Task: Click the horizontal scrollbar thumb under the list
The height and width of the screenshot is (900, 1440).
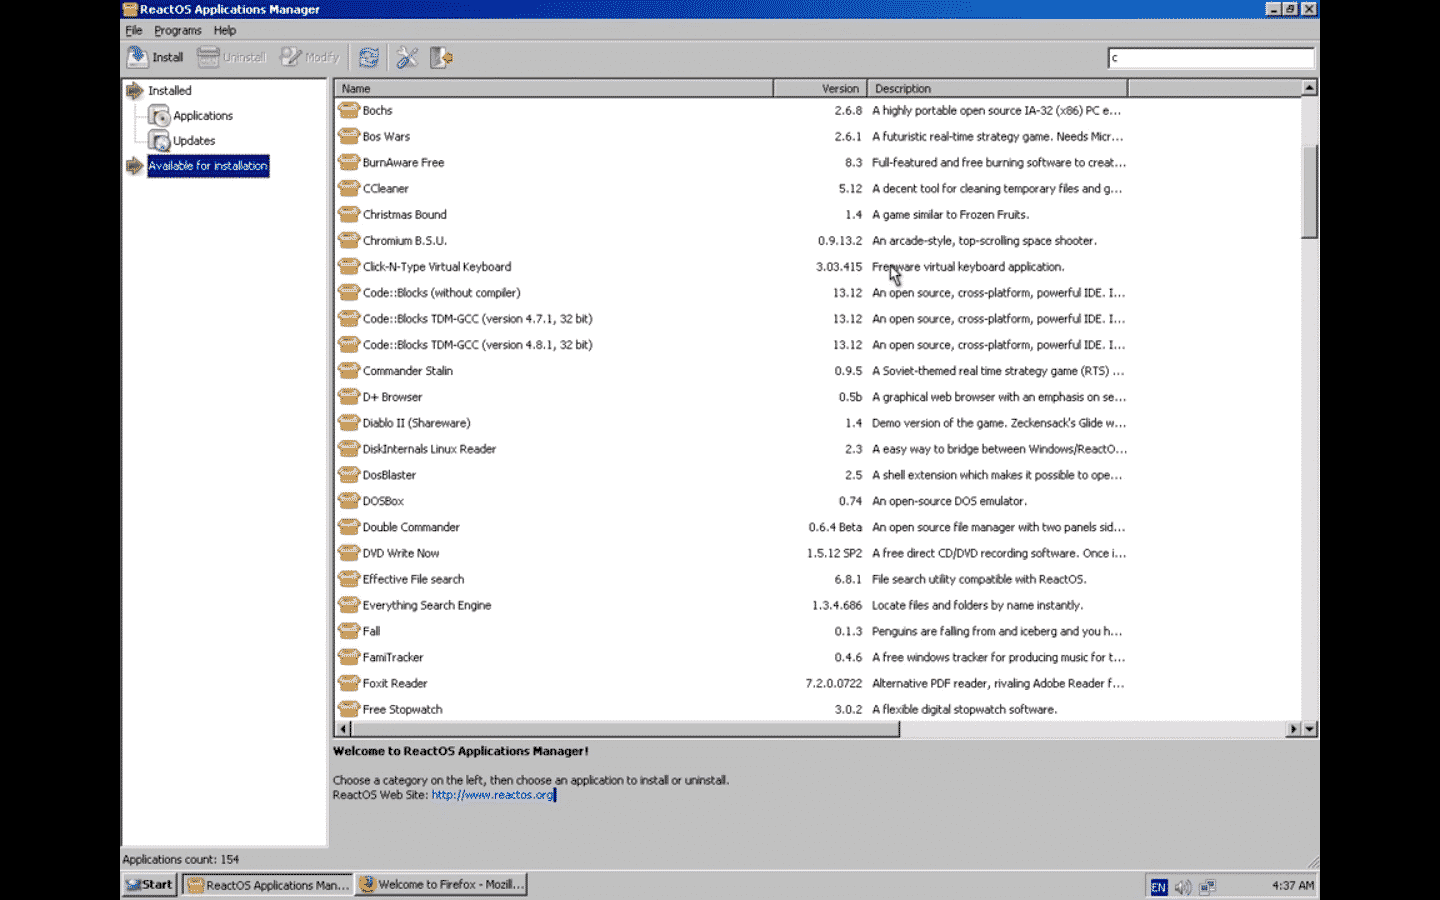Action: pyautogui.click(x=625, y=729)
